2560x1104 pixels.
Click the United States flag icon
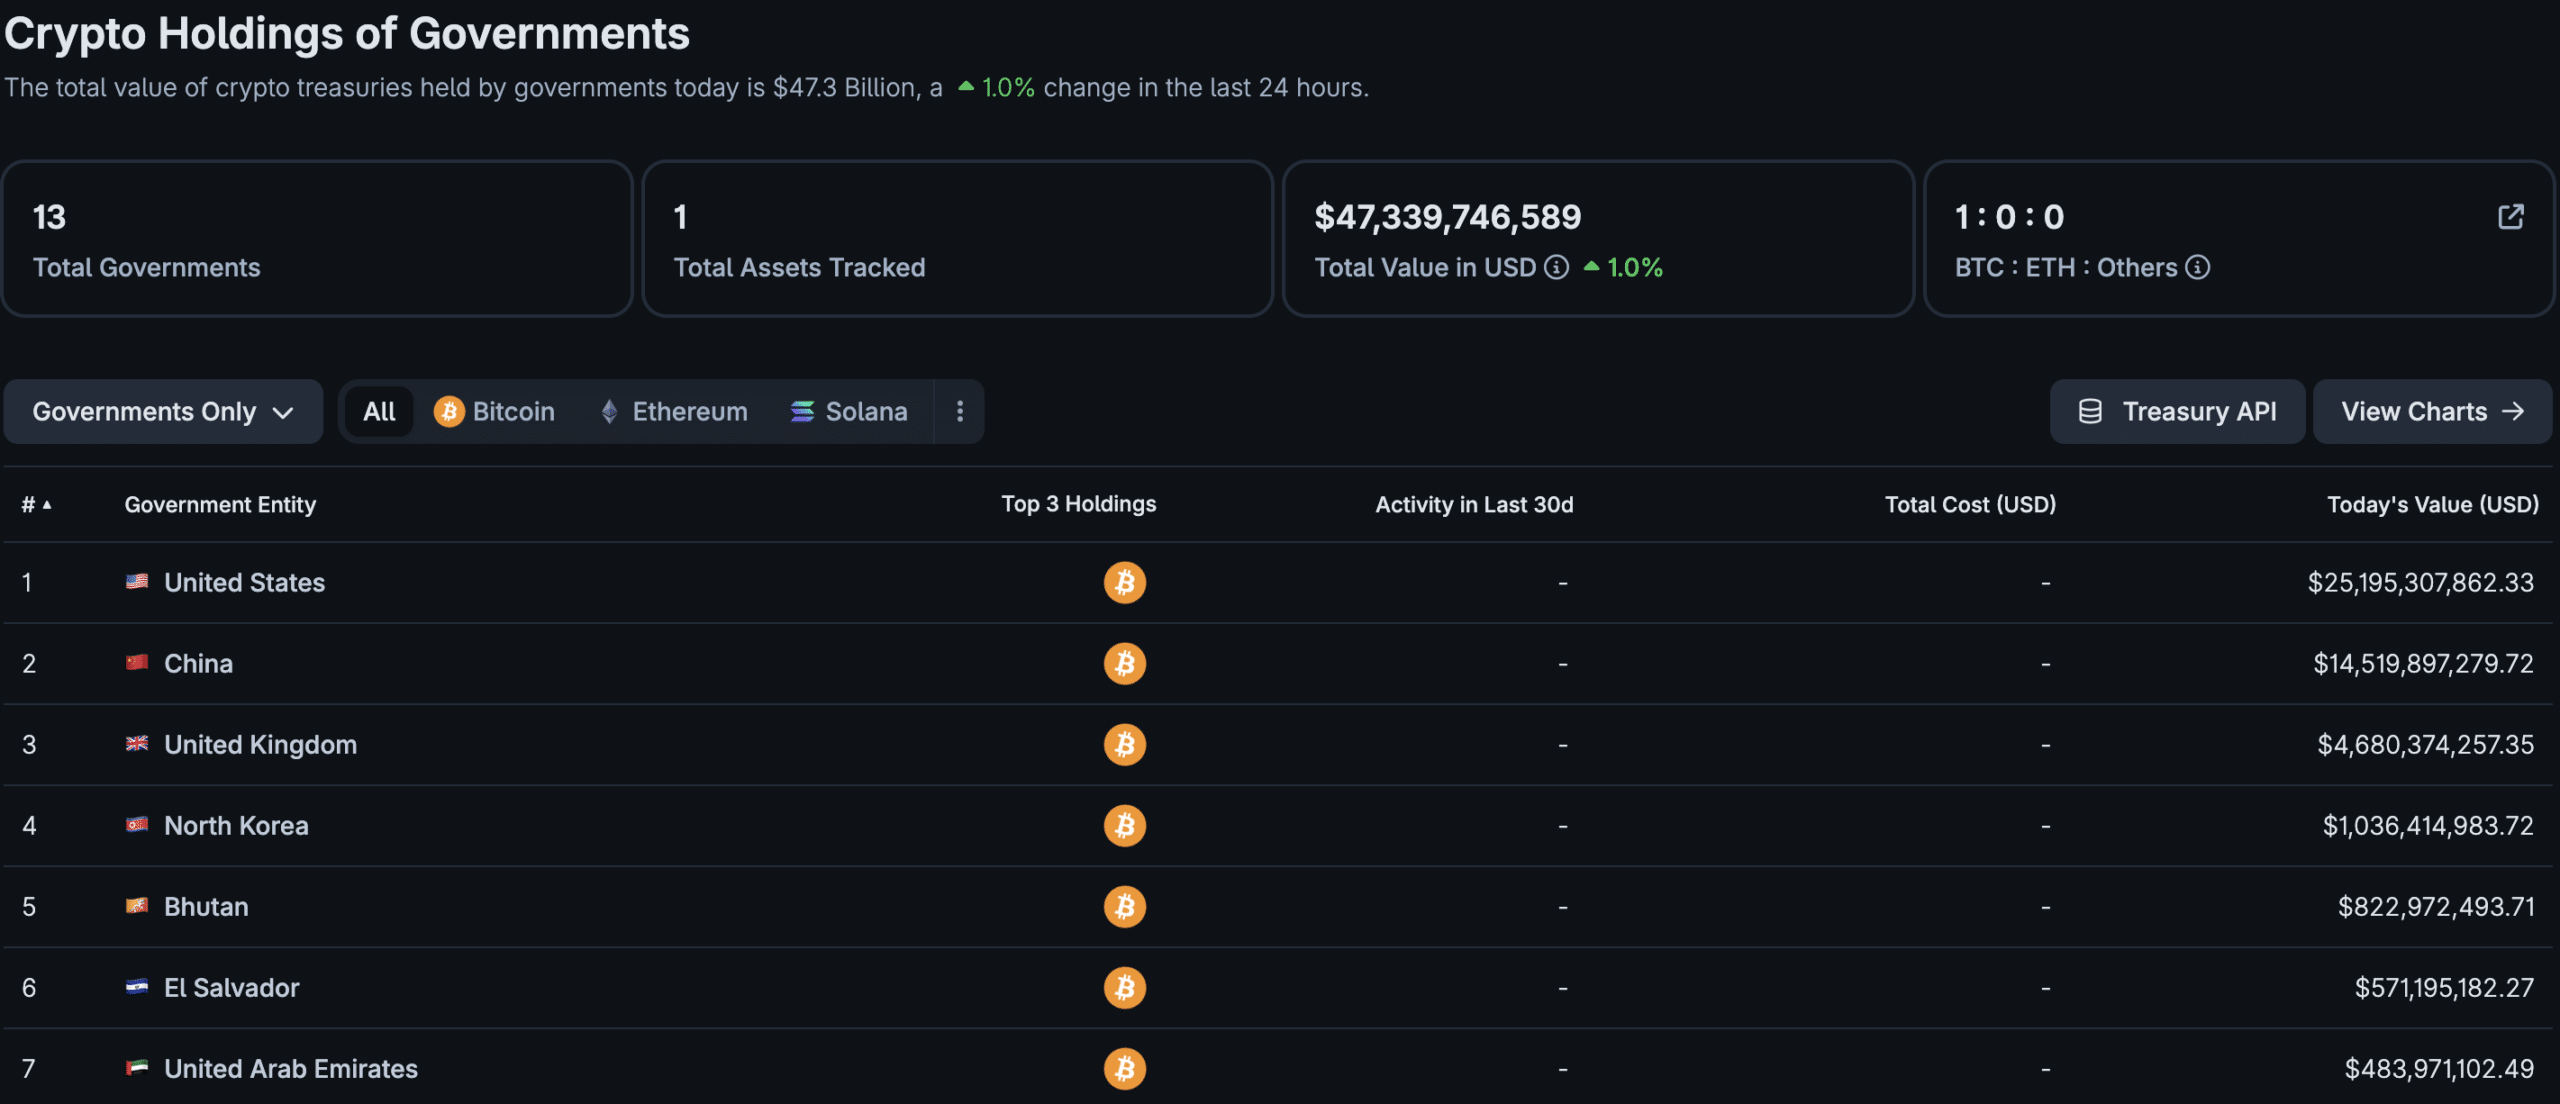[x=137, y=581]
